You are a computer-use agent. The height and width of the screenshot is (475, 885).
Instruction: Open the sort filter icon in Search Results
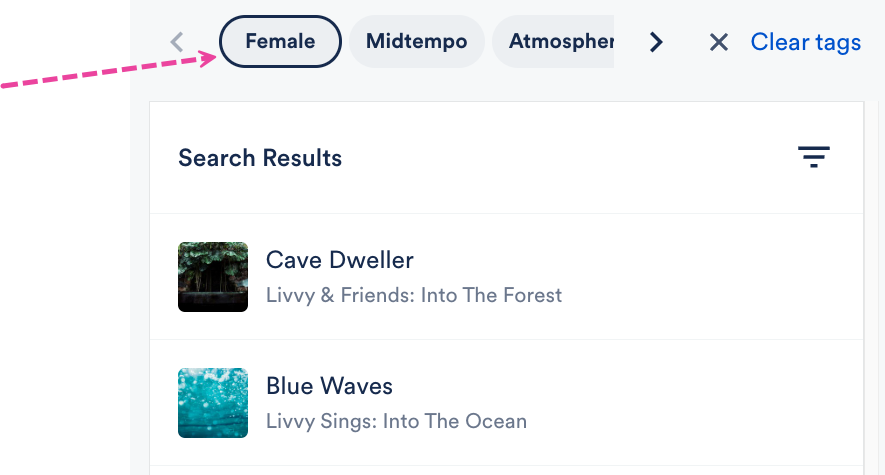(813, 157)
